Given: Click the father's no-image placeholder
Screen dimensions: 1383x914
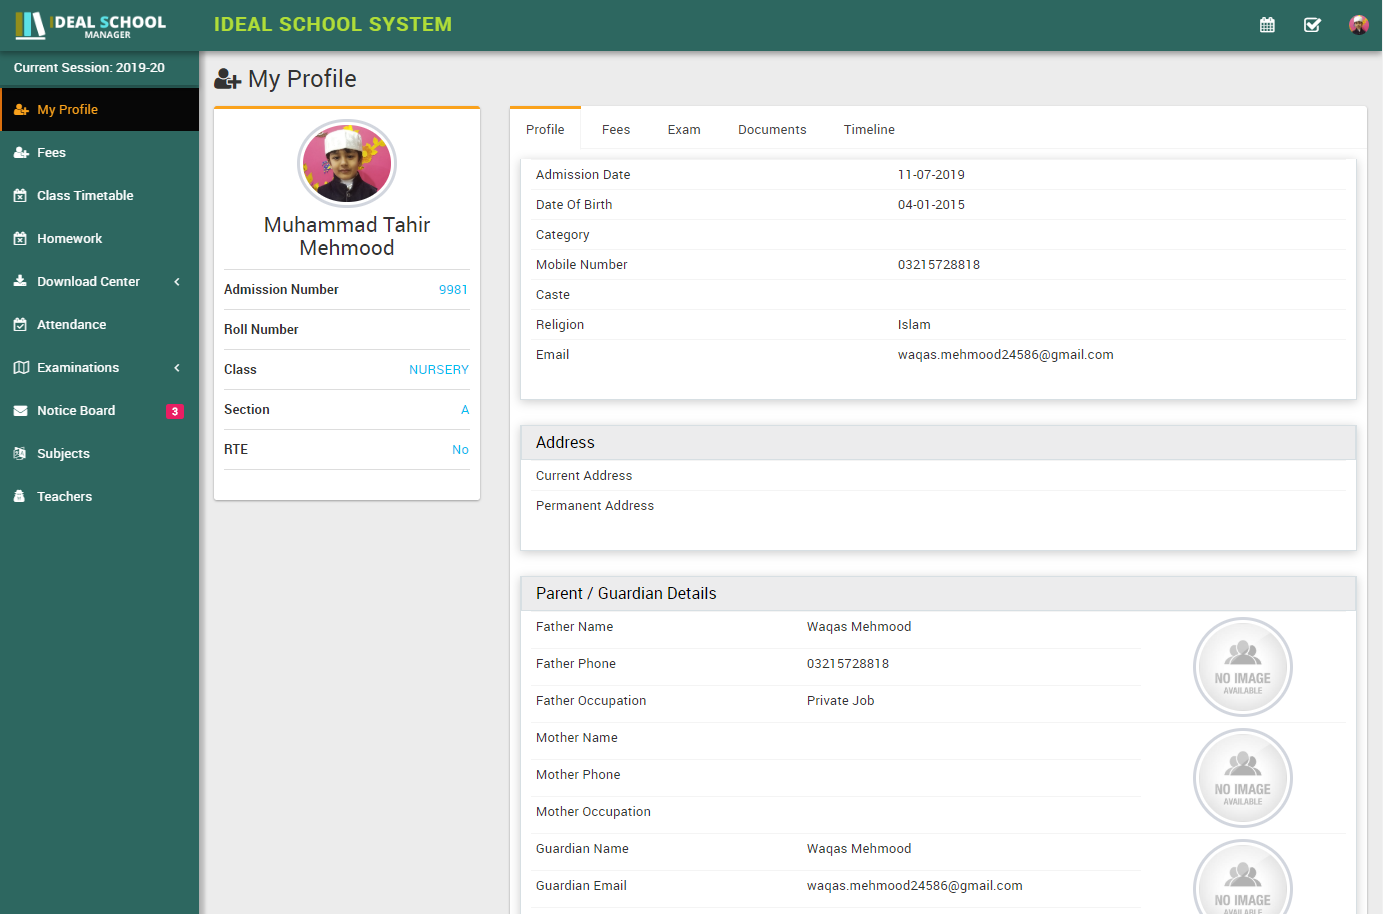Looking at the screenshot, I should click(1243, 667).
